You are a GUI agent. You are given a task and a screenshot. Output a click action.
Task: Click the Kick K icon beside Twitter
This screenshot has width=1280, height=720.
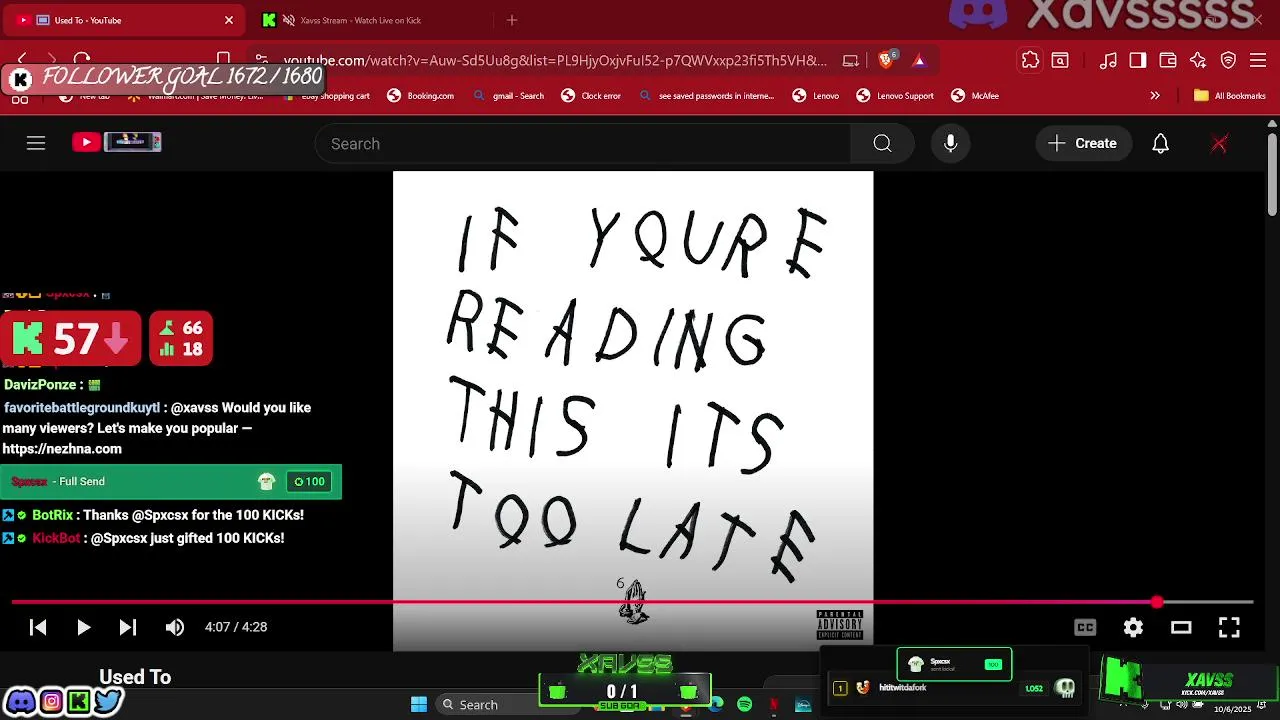coord(79,701)
